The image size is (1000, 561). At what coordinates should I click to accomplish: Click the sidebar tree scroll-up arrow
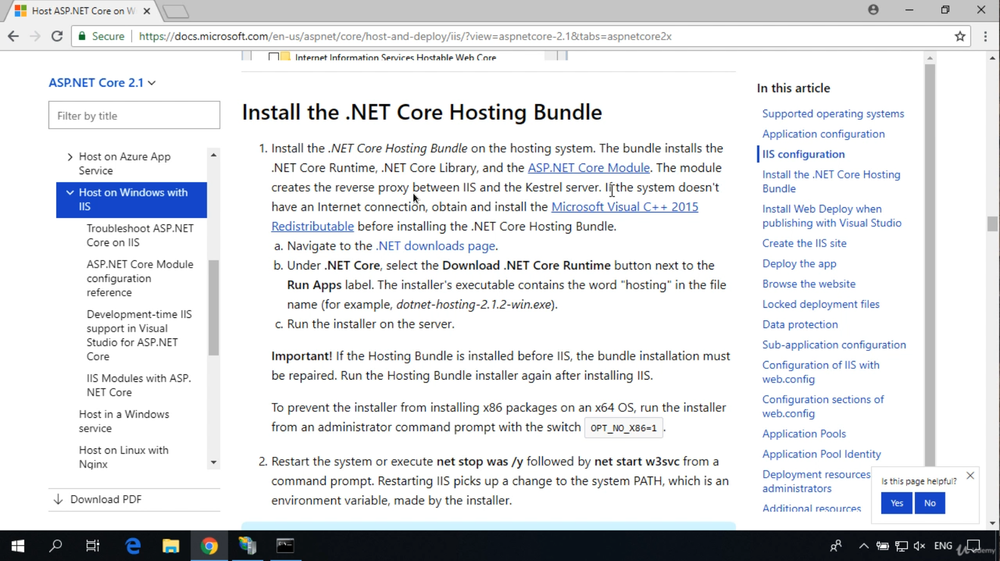click(214, 155)
